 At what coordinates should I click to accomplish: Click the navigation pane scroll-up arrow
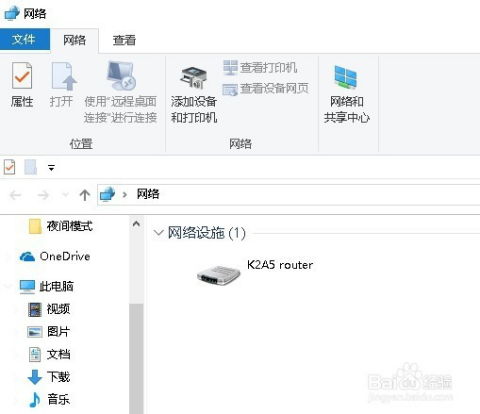point(136,224)
